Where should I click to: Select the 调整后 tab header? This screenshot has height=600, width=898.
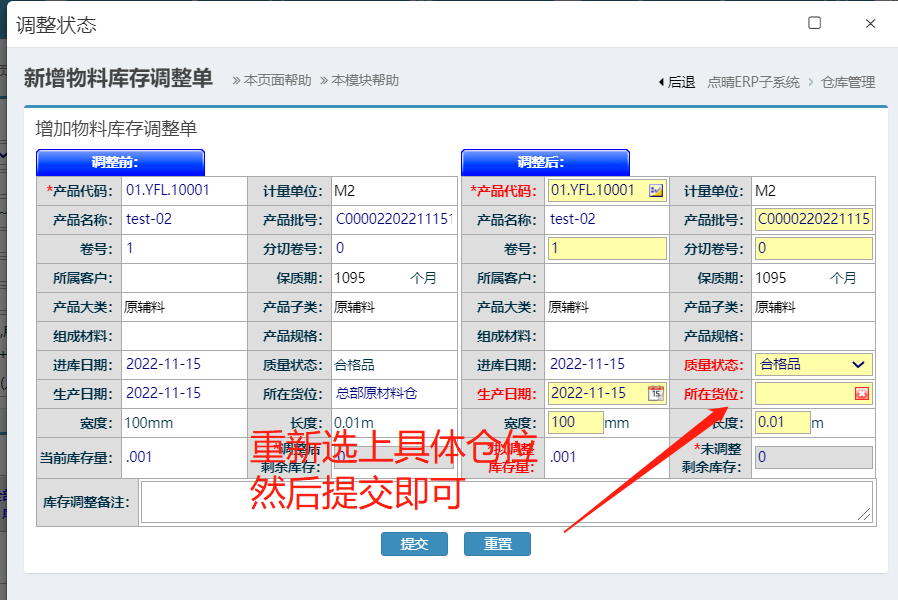545,162
